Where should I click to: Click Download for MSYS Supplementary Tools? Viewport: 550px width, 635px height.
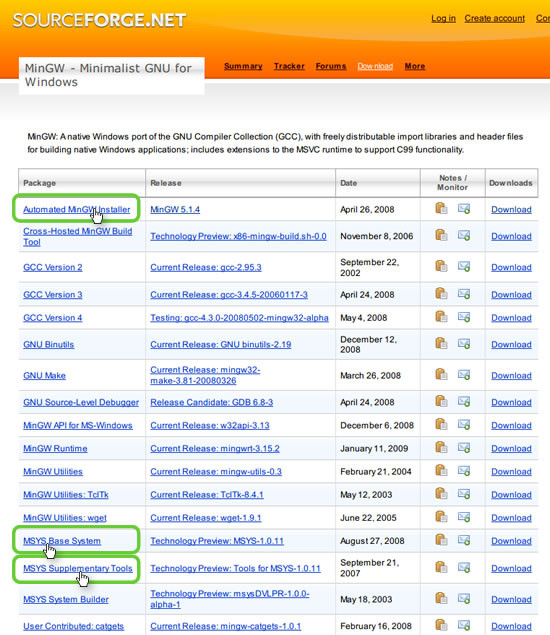(x=511, y=568)
